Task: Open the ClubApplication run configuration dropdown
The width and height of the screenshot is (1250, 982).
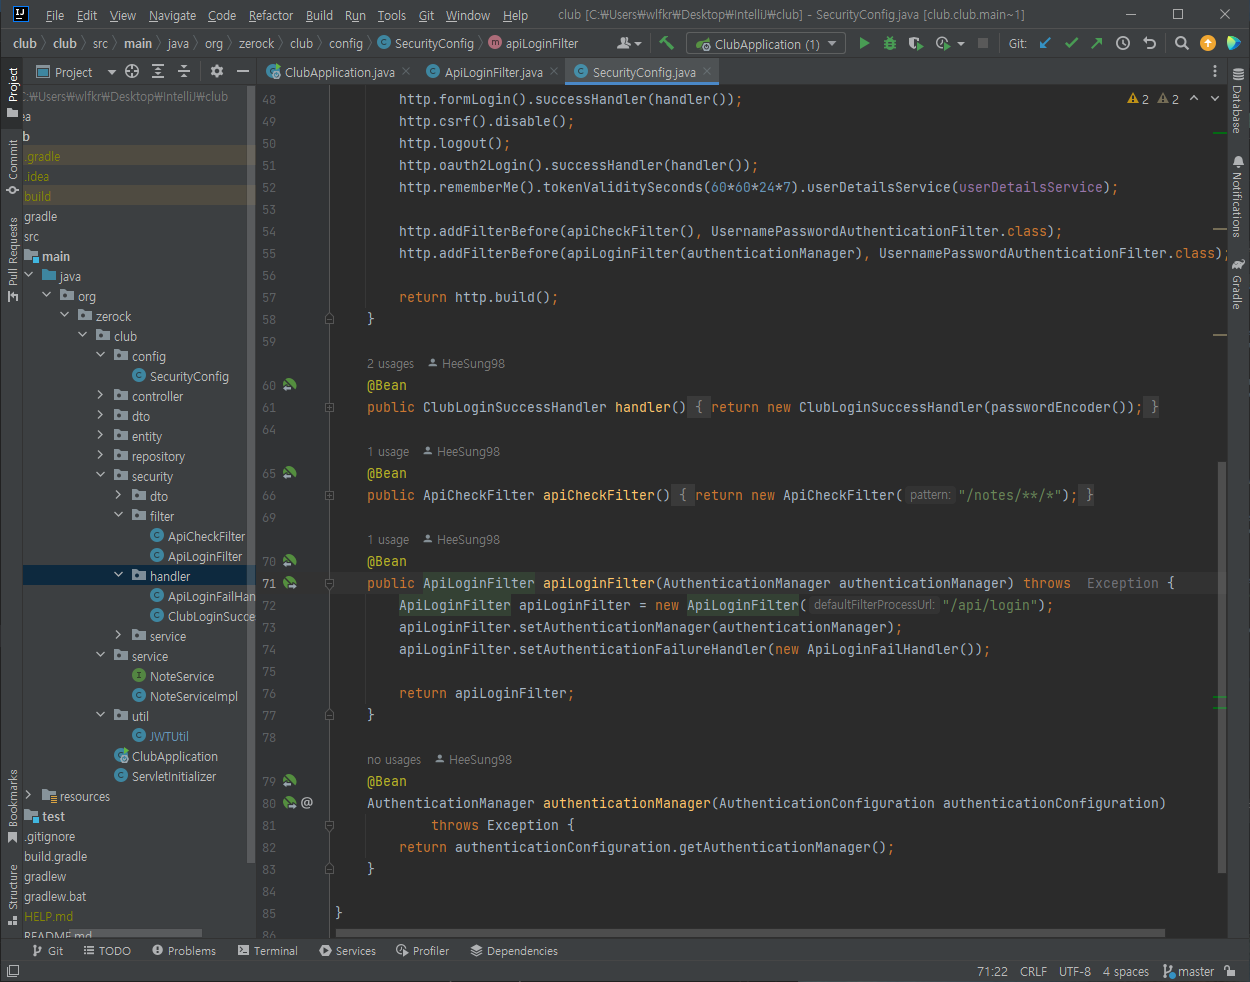Action: coord(766,44)
